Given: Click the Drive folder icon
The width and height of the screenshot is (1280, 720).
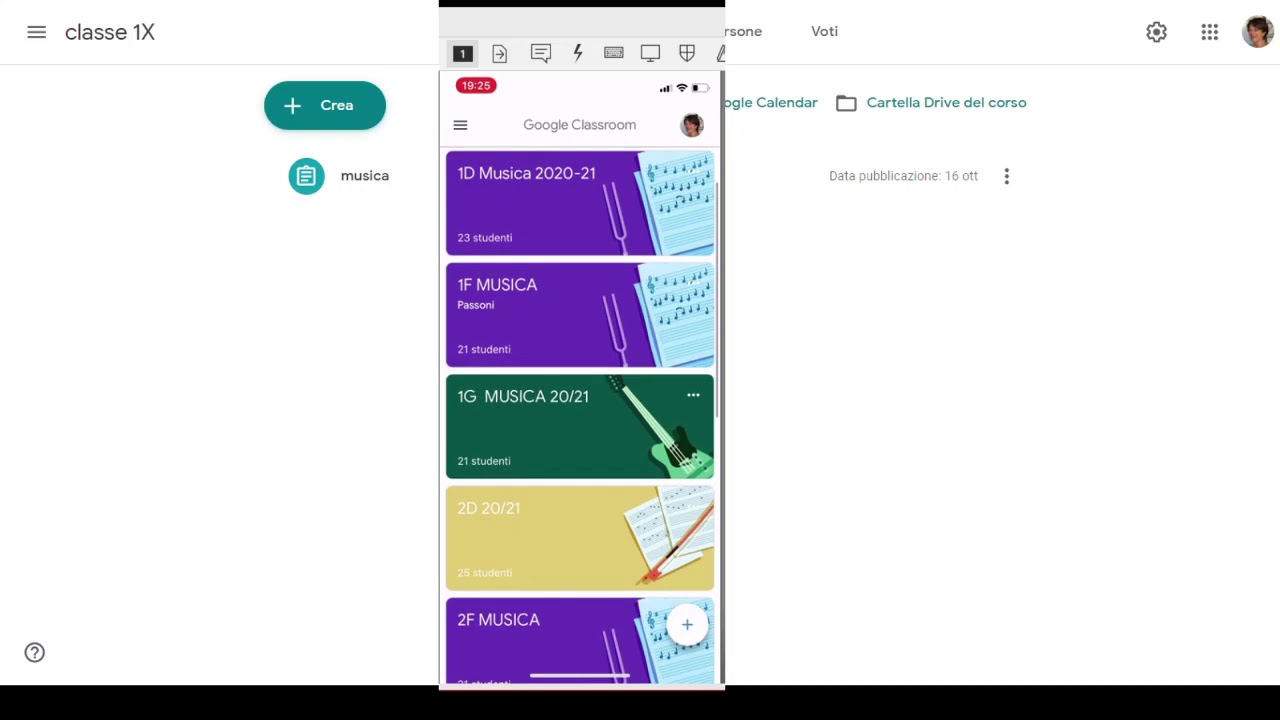Looking at the screenshot, I should 846,103.
